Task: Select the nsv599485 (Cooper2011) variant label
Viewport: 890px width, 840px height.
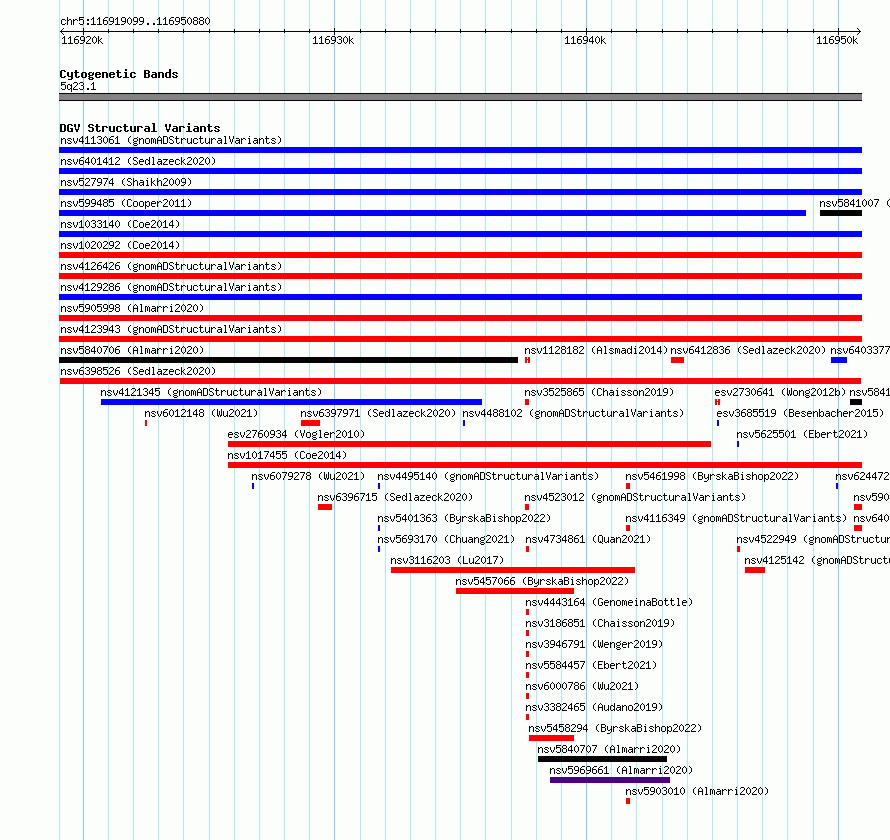Action: coord(126,203)
